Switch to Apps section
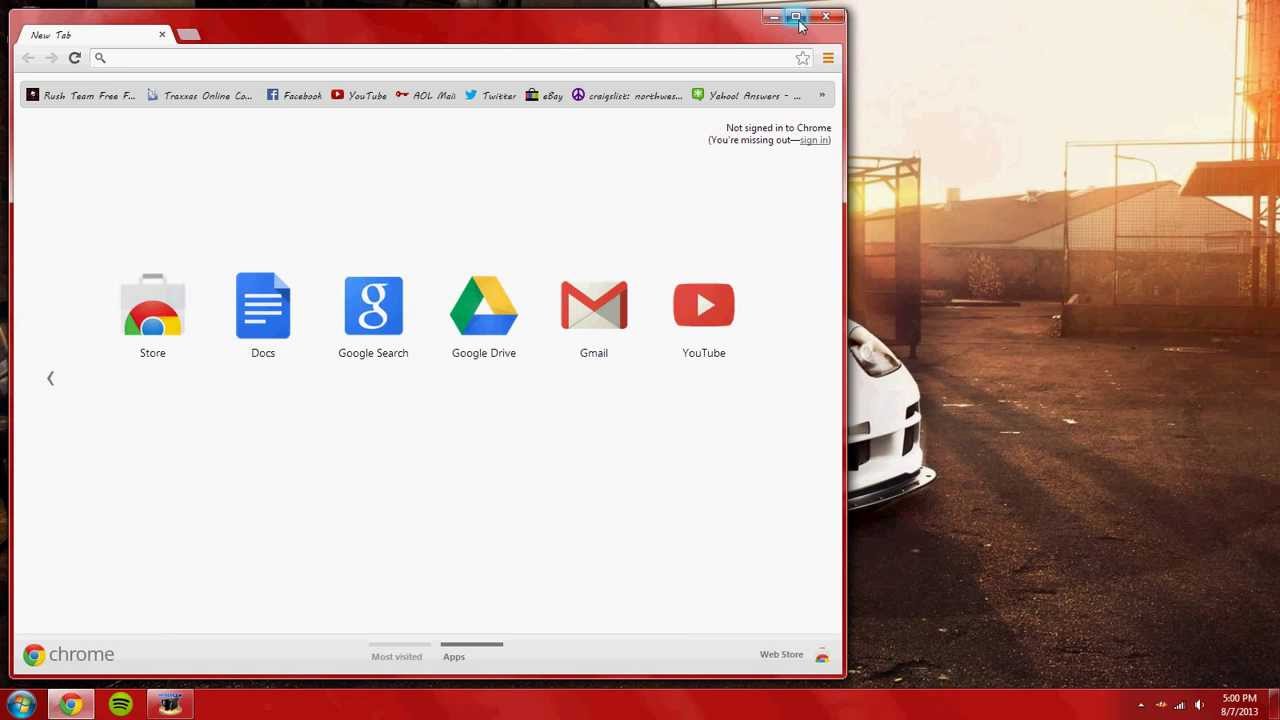 (x=454, y=656)
